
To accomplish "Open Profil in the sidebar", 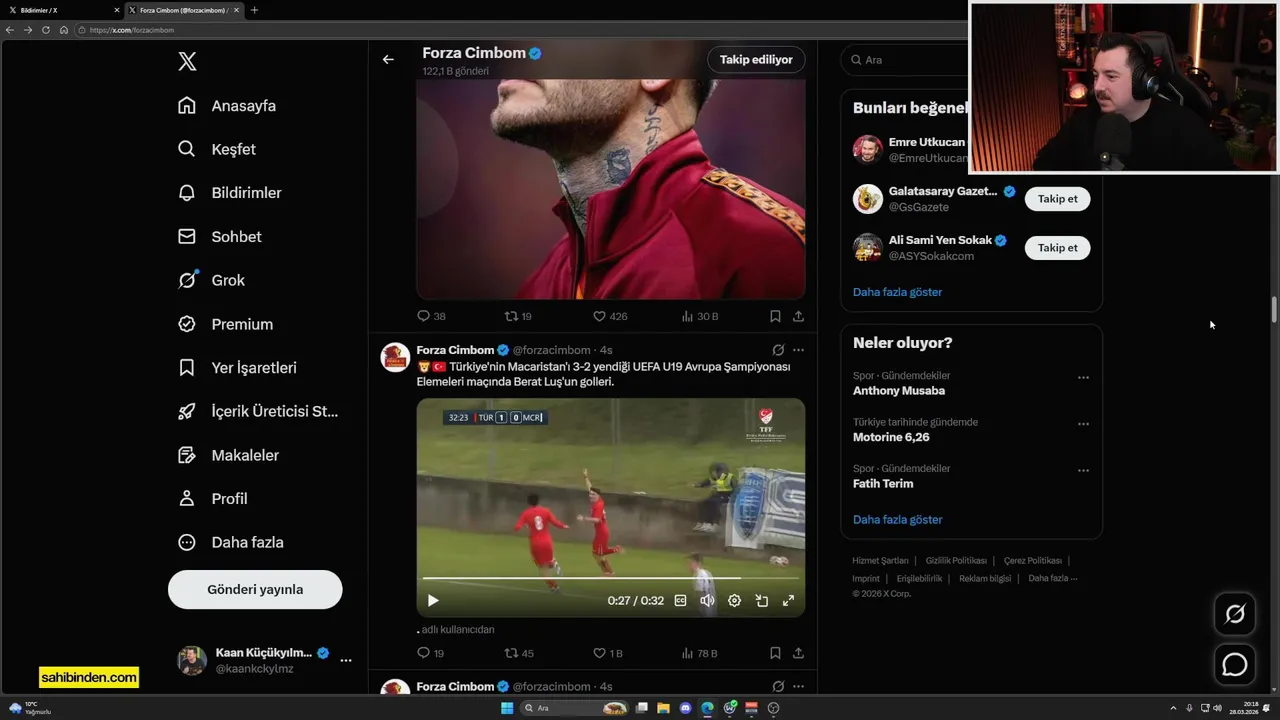I will point(212,498).
